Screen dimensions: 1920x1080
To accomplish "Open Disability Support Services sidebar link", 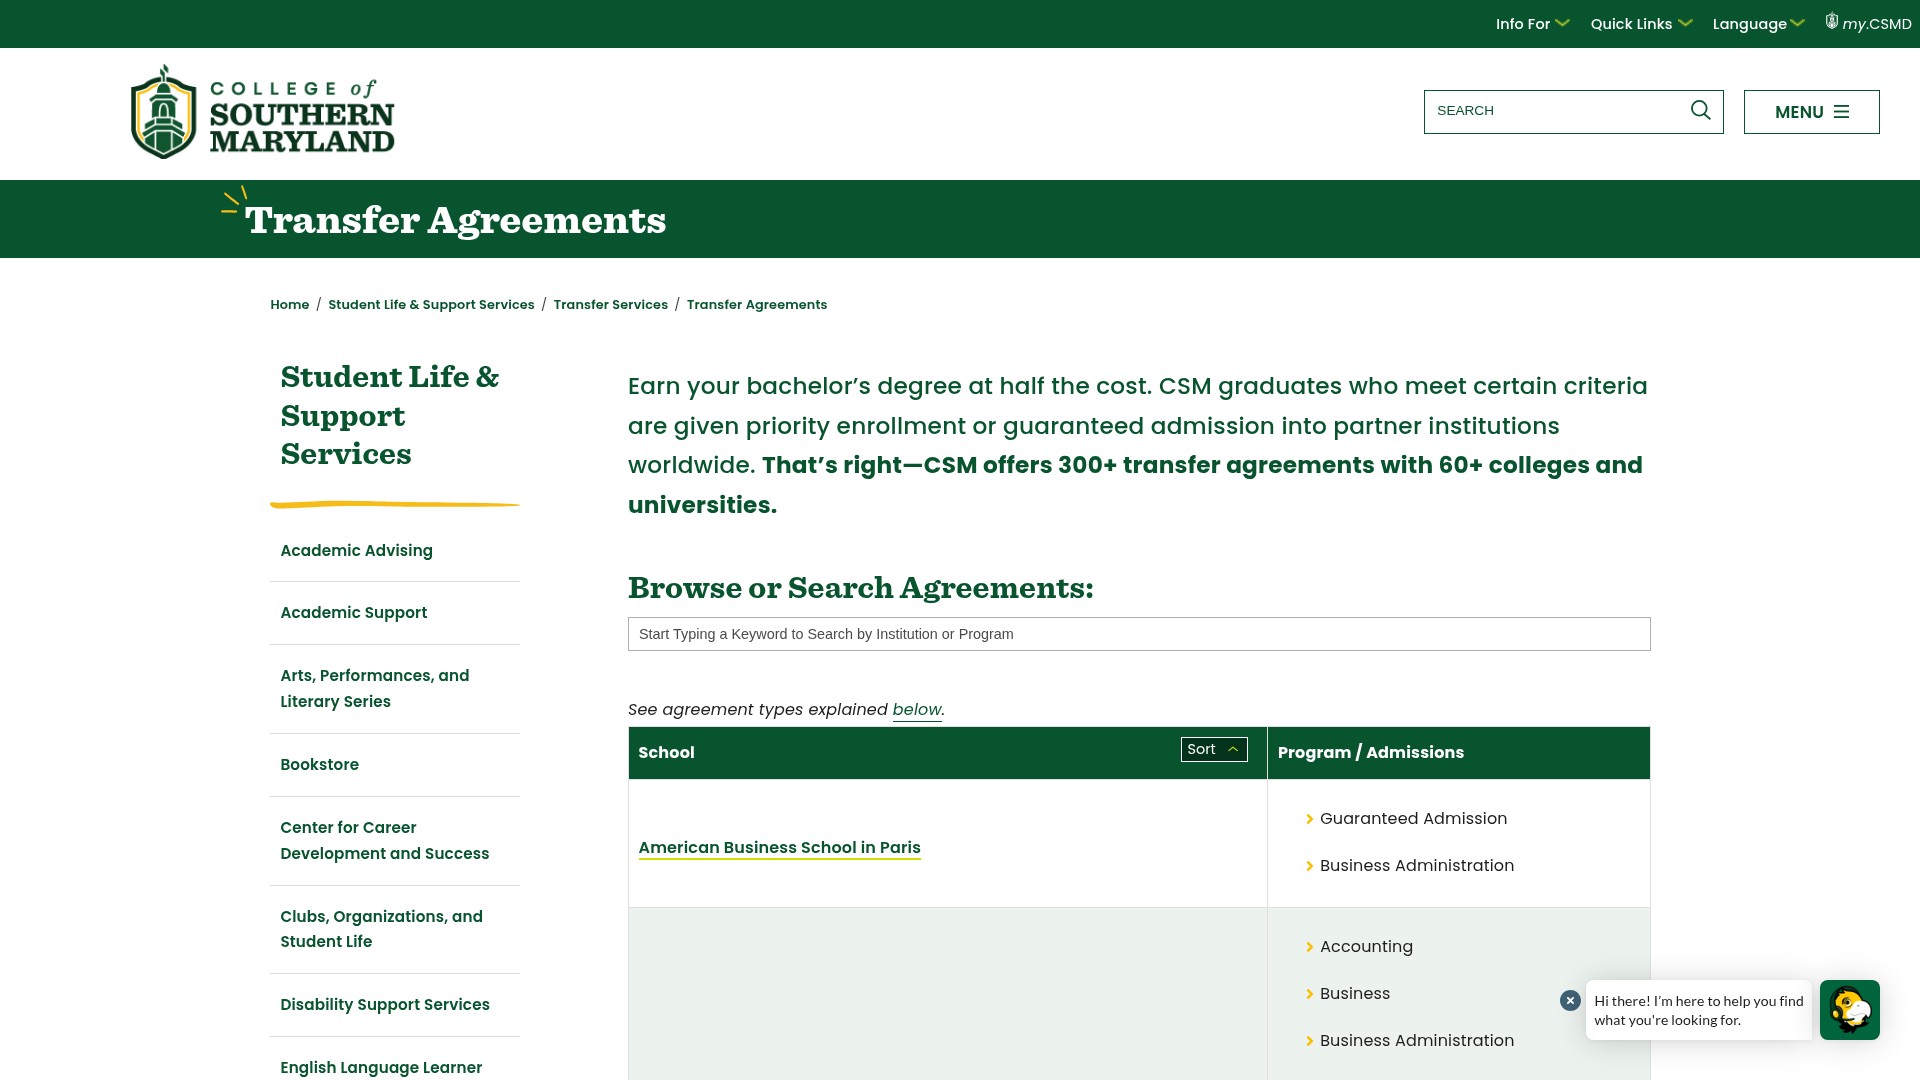I will pyautogui.click(x=385, y=1004).
